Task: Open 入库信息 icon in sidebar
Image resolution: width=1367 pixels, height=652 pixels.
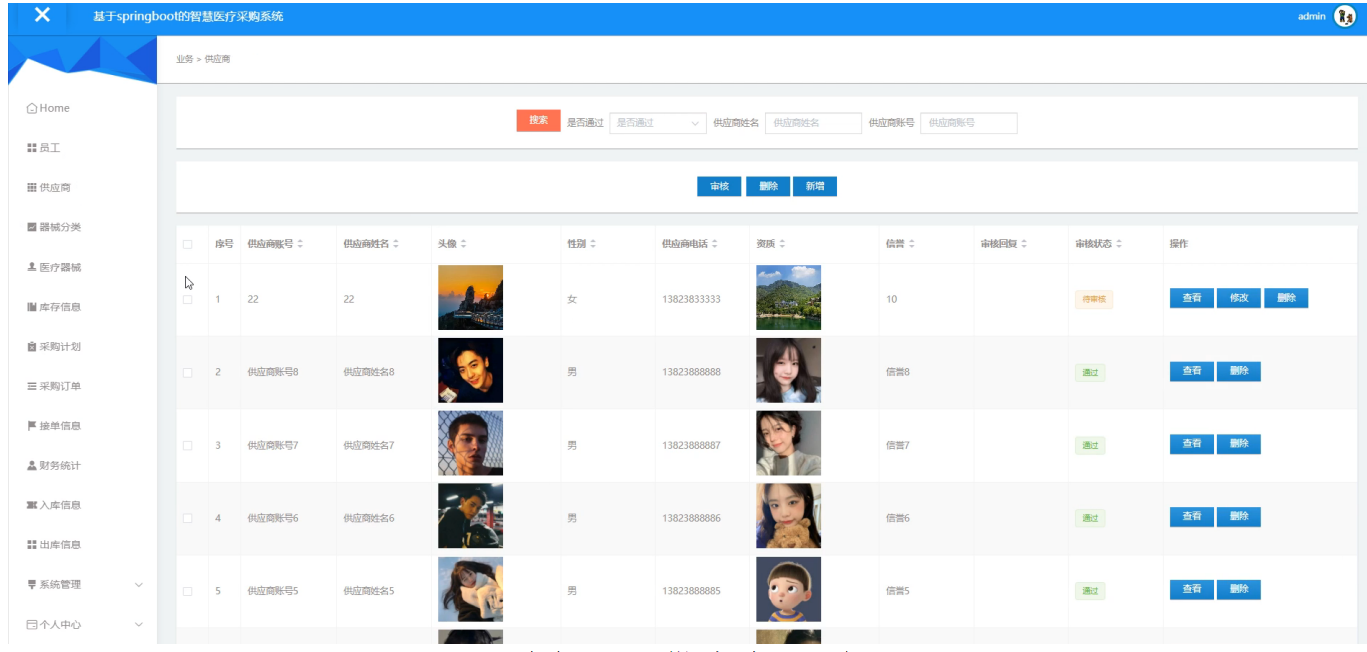Action: tap(31, 505)
